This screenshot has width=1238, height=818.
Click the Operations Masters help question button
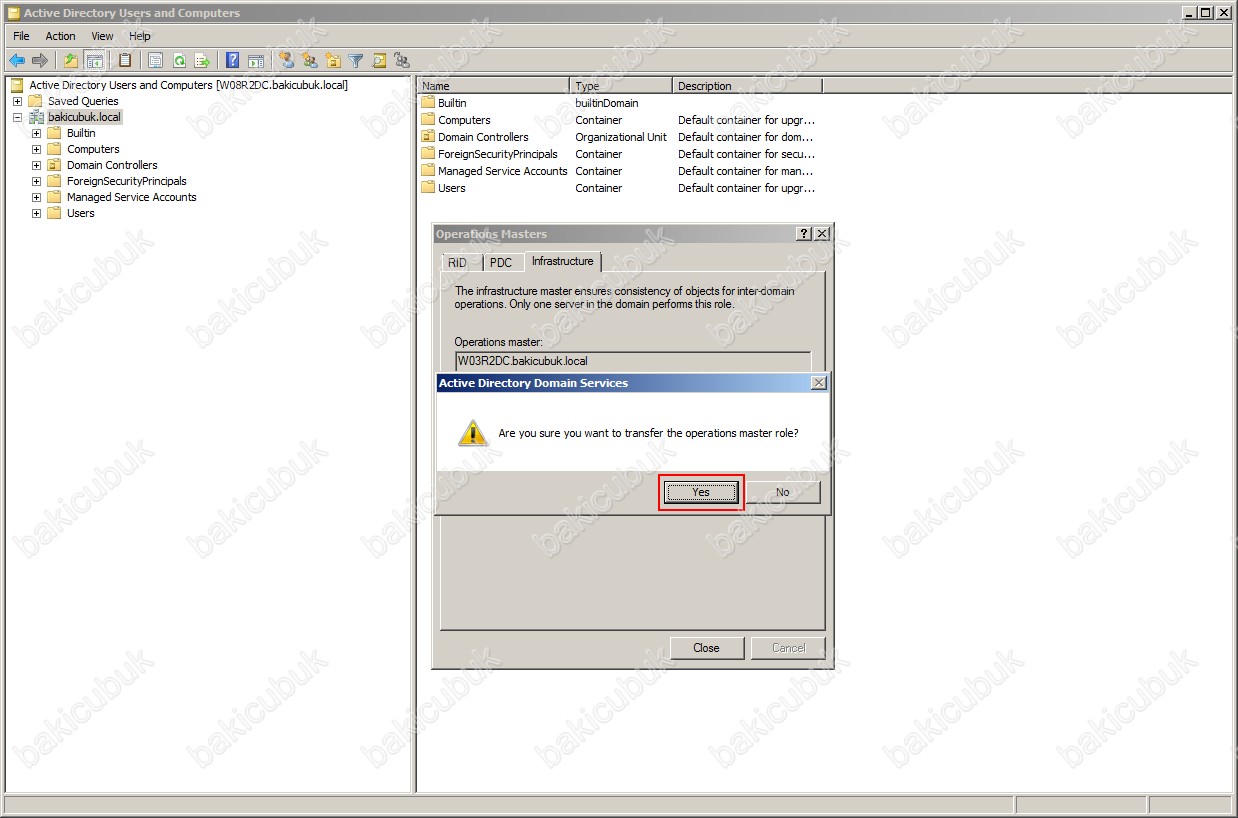click(x=804, y=233)
